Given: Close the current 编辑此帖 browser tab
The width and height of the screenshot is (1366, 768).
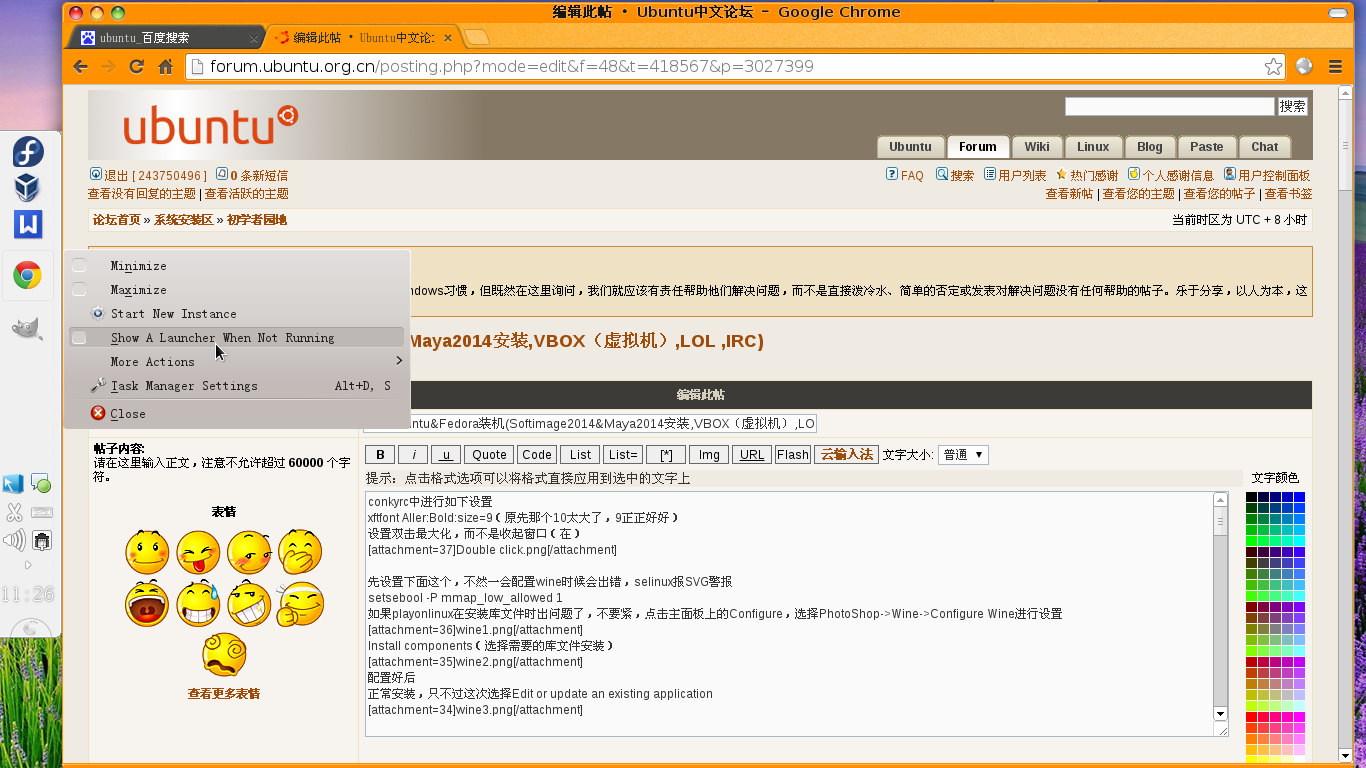Looking at the screenshot, I should (x=448, y=38).
